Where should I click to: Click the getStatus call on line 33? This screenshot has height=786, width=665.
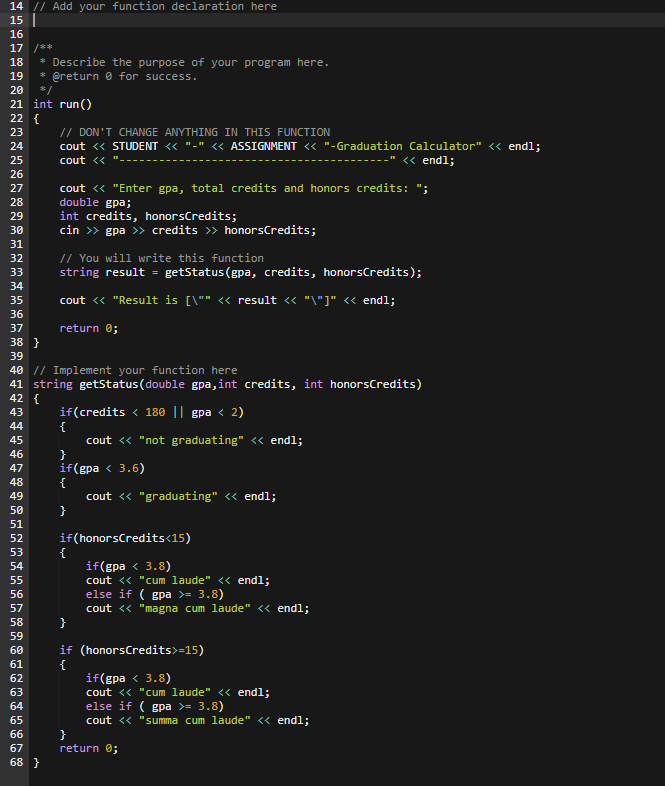[x=293, y=272]
